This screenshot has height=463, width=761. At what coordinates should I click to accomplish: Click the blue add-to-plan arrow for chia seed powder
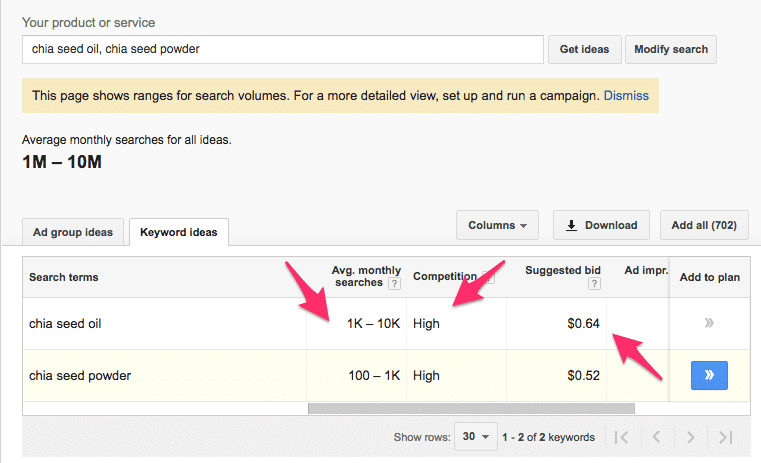709,376
